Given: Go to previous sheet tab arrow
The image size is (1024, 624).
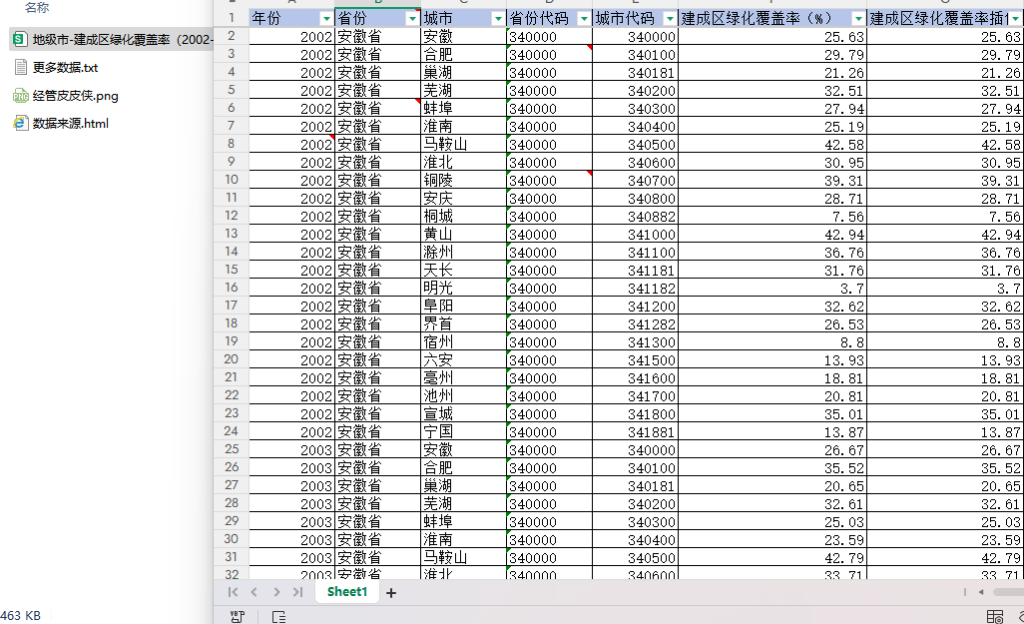Looking at the screenshot, I should pyautogui.click(x=255, y=592).
